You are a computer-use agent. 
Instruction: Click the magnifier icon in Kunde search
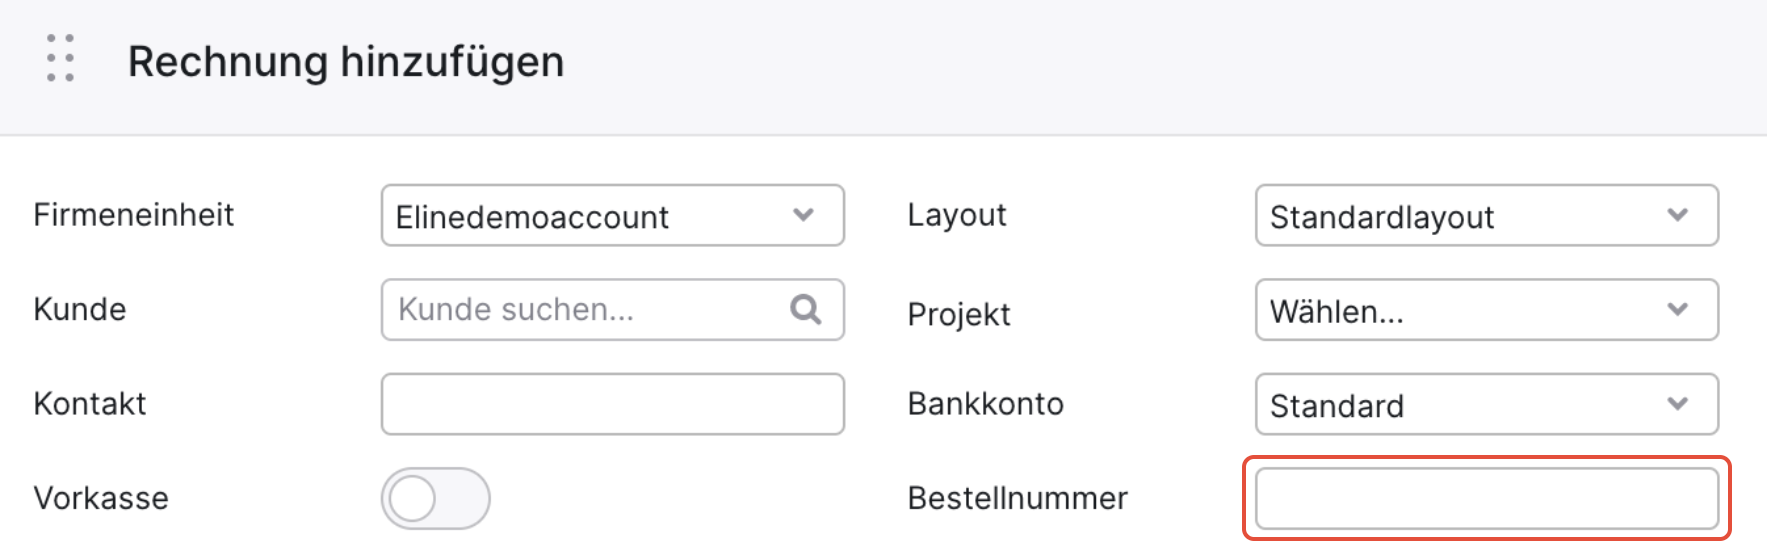pyautogui.click(x=805, y=310)
